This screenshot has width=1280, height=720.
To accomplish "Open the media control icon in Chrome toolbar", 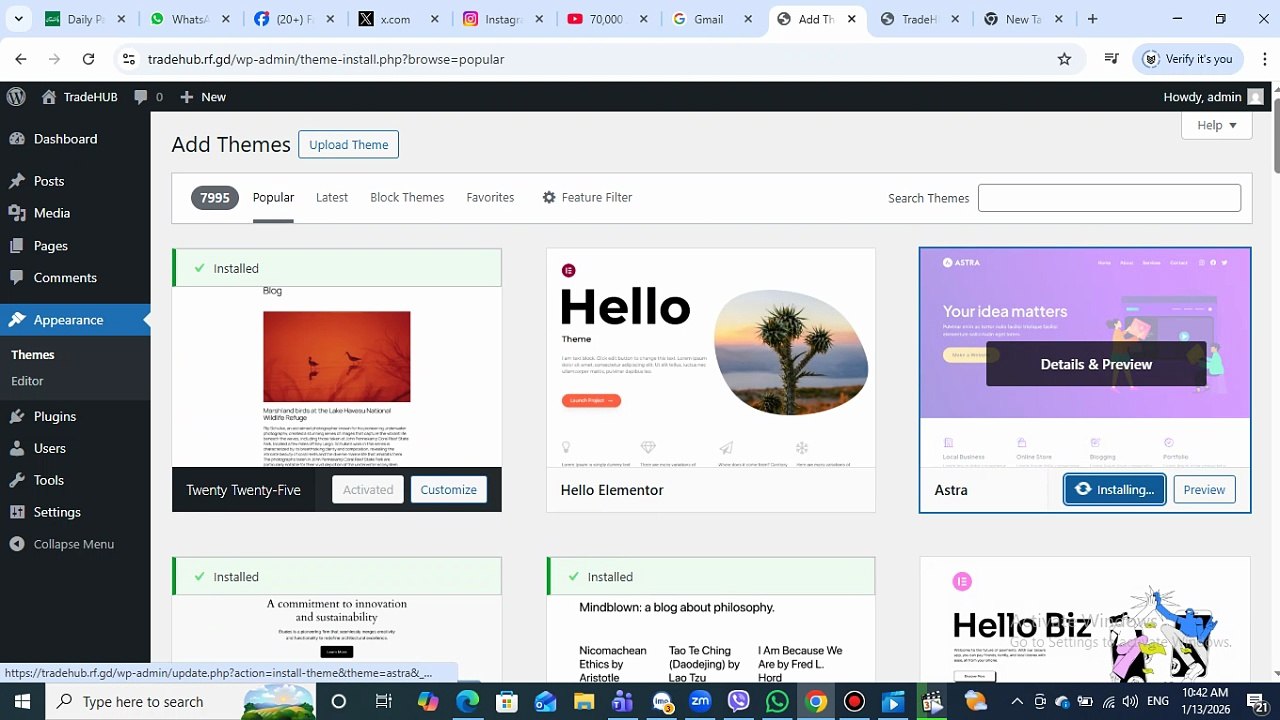I will (1111, 59).
